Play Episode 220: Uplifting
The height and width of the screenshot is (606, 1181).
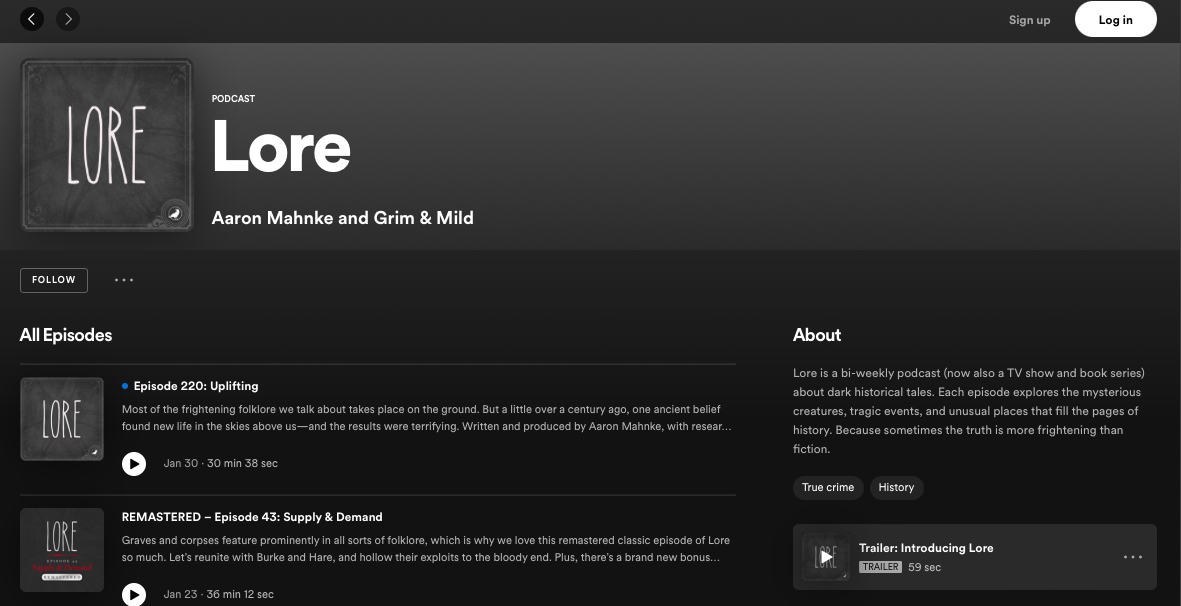tap(134, 464)
